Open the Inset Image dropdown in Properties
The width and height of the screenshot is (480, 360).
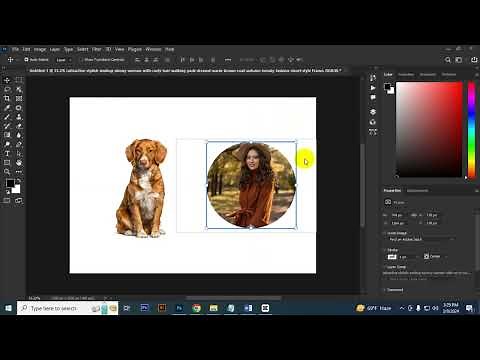(422, 239)
